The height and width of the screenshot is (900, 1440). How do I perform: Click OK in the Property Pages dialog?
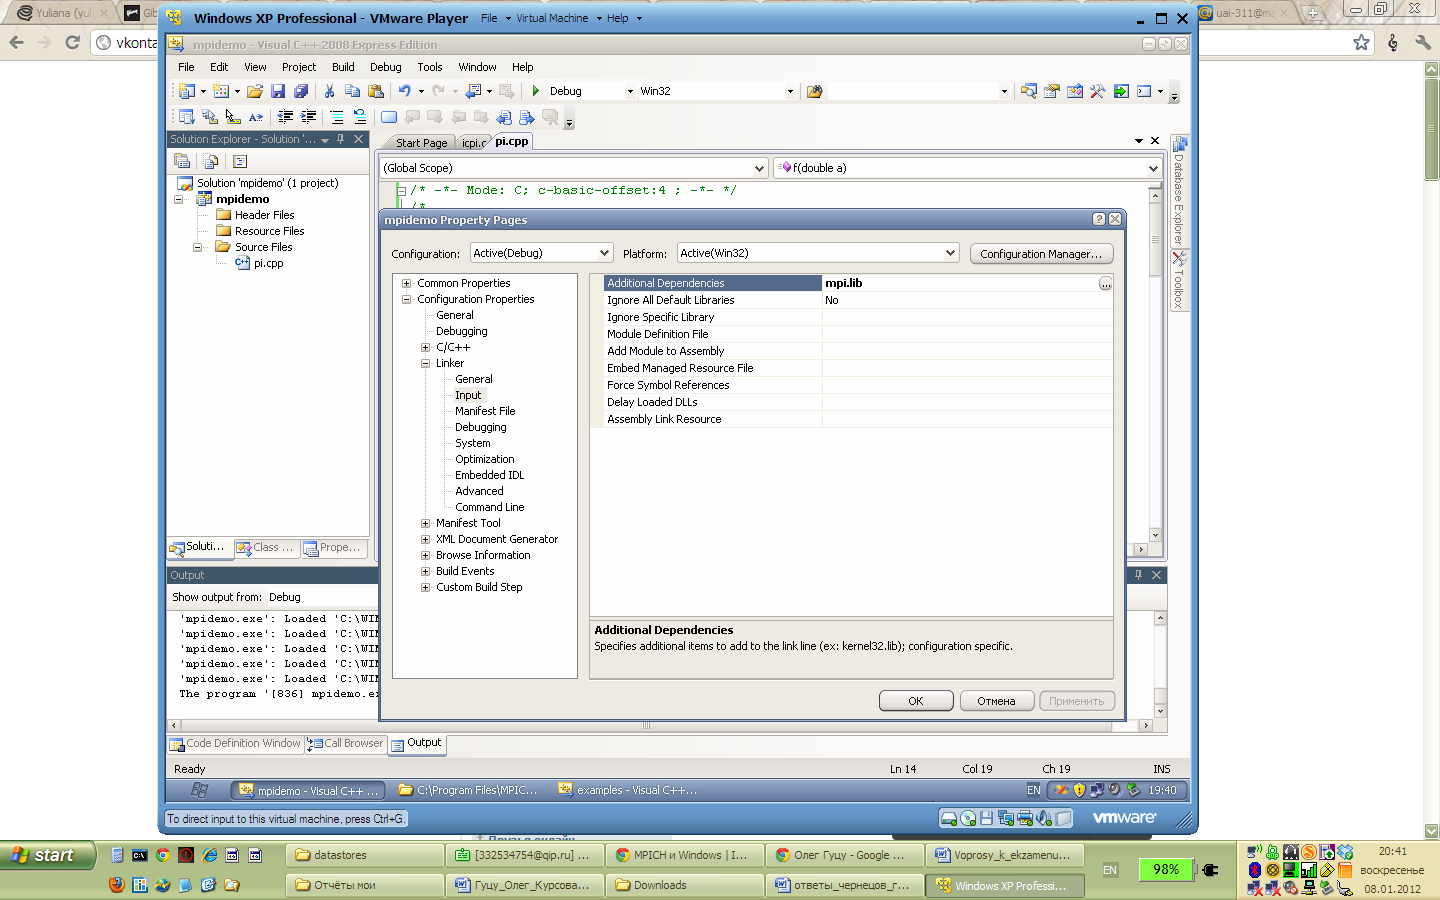(916, 701)
